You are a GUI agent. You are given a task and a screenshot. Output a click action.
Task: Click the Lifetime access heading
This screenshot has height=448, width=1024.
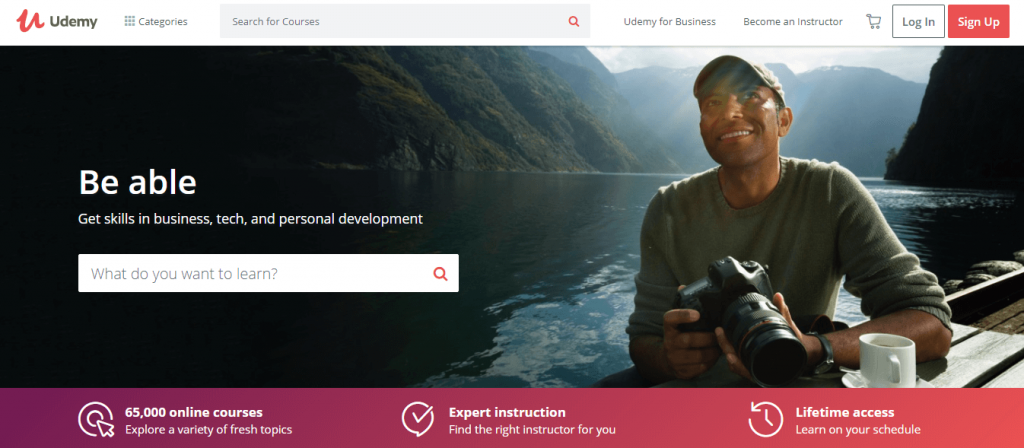click(844, 412)
